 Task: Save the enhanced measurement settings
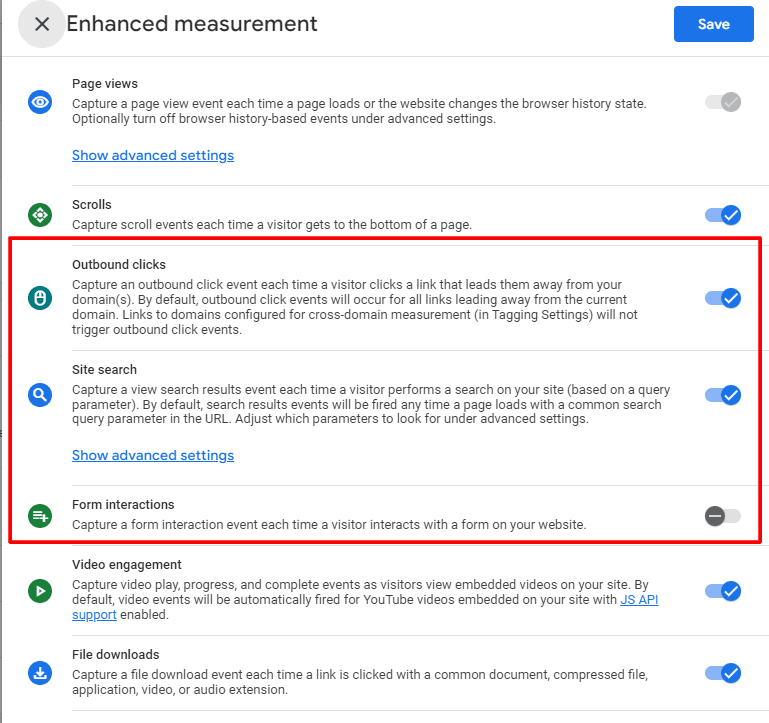tap(713, 24)
